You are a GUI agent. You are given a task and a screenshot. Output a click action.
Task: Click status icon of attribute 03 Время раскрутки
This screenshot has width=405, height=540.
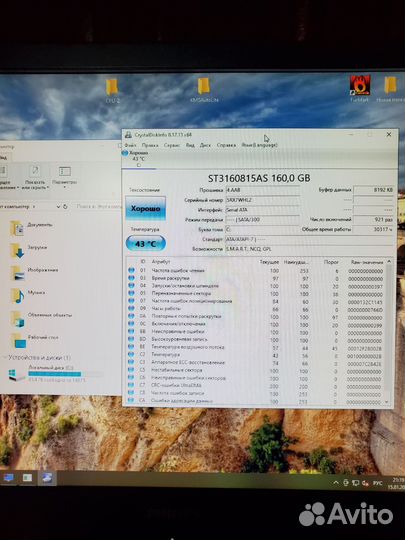[x=131, y=278]
